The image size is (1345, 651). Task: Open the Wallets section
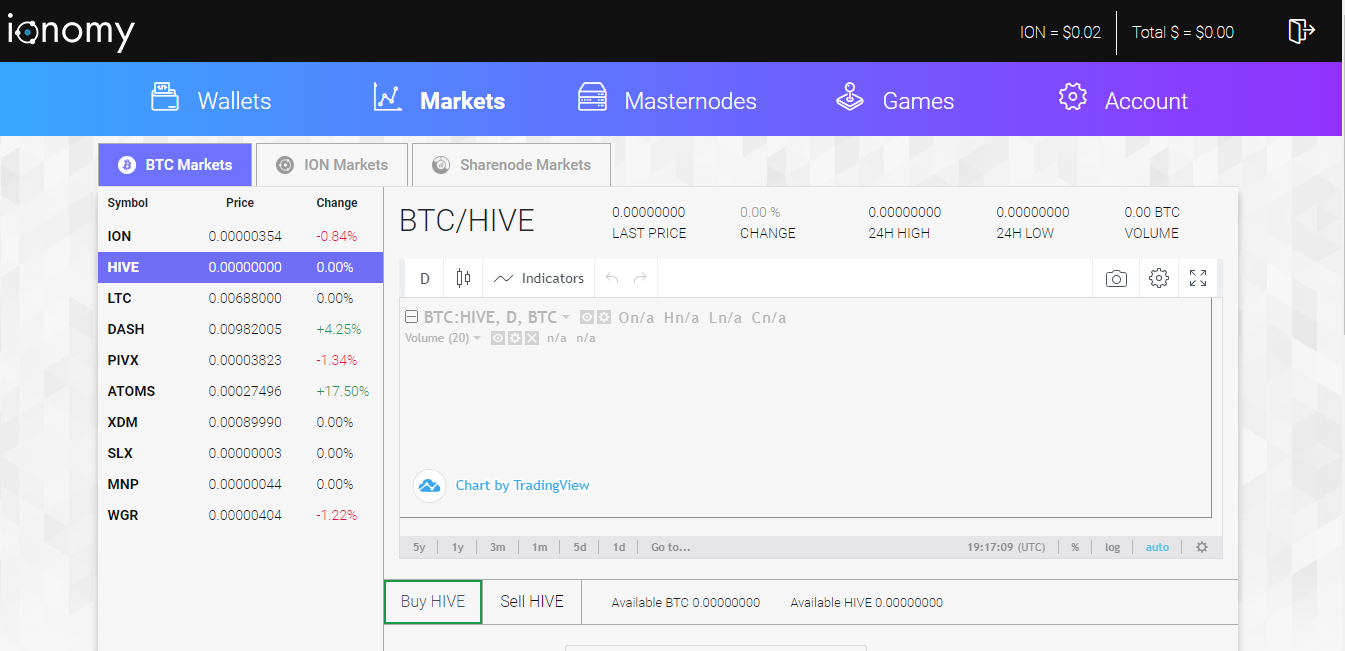(211, 99)
